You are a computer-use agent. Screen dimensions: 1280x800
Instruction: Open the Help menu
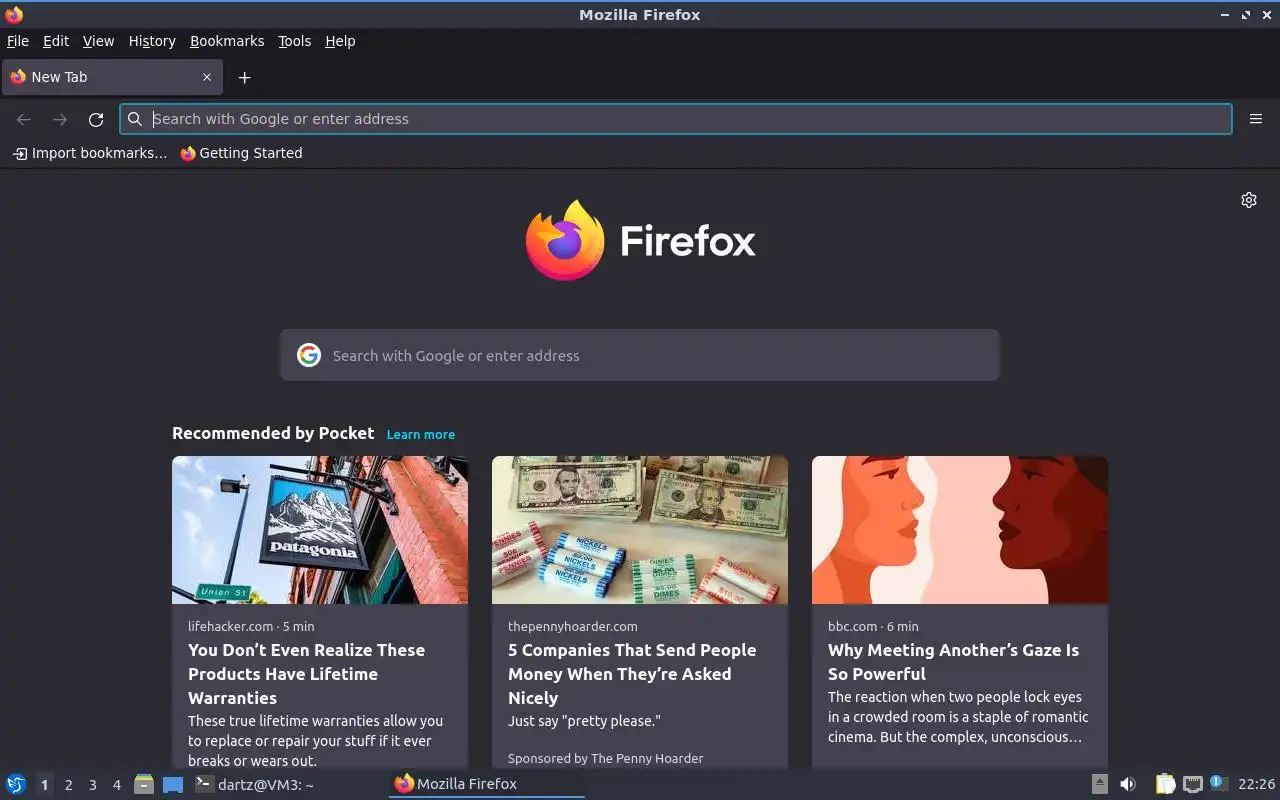click(340, 41)
